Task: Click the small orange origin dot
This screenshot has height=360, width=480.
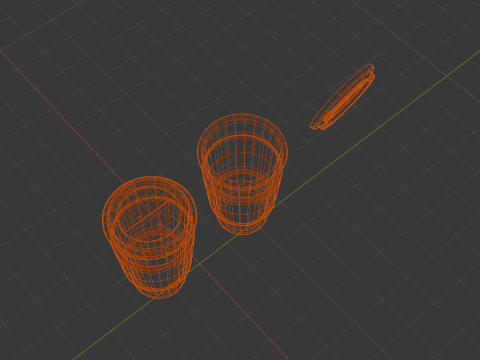Action: [275, 33]
